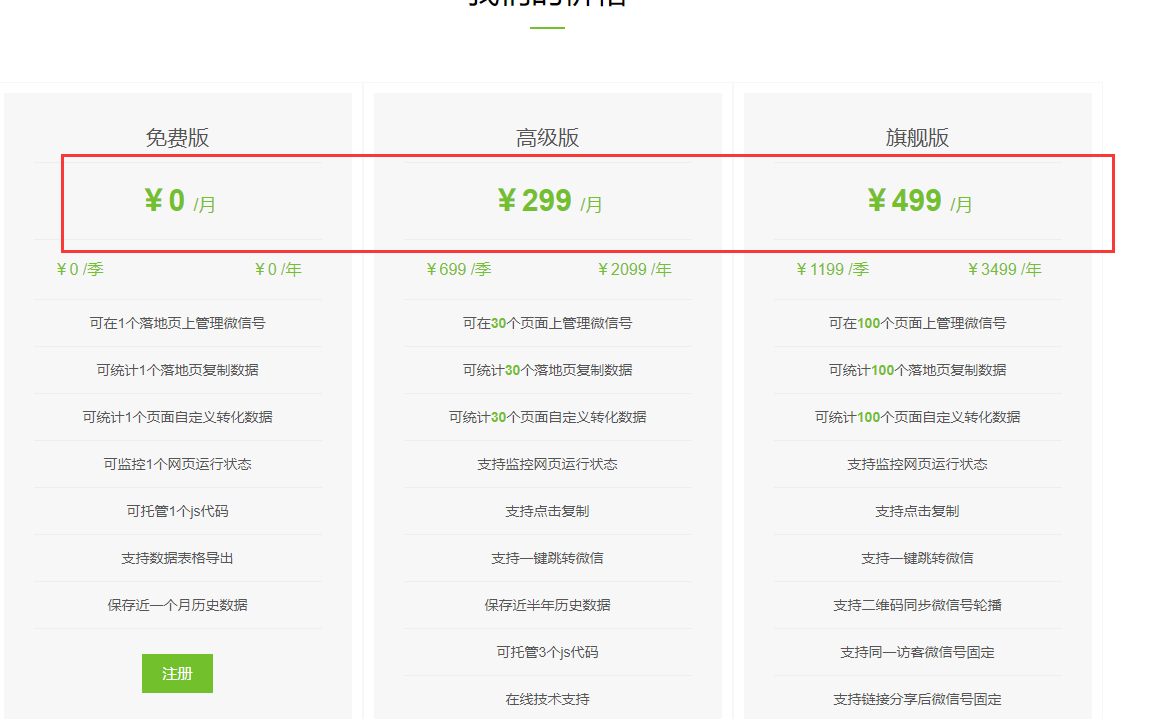1170x719 pixels.
Task: Click the text 可统计30个落地页复制数据
Action: (548, 370)
